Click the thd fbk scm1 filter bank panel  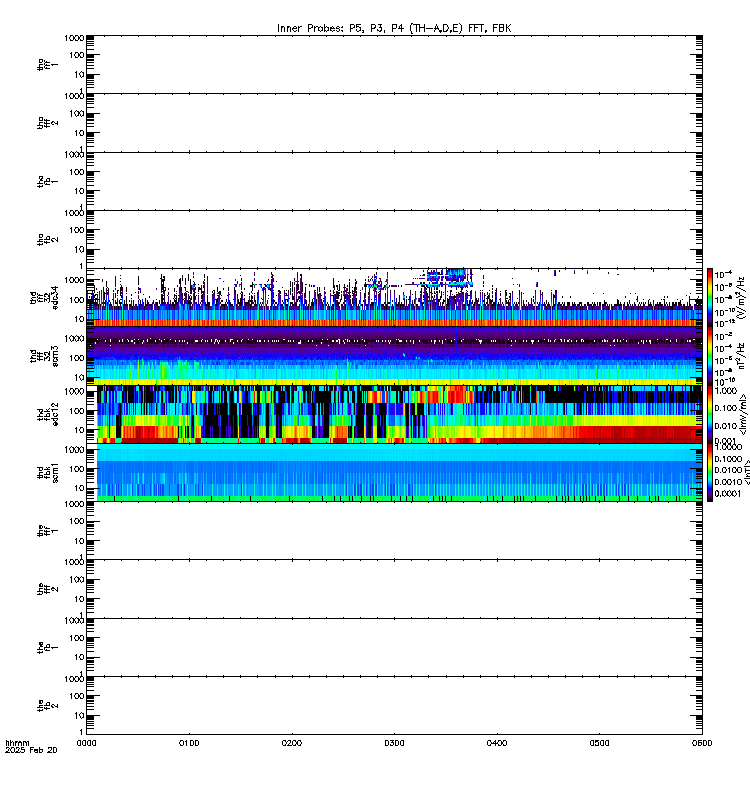click(x=394, y=472)
